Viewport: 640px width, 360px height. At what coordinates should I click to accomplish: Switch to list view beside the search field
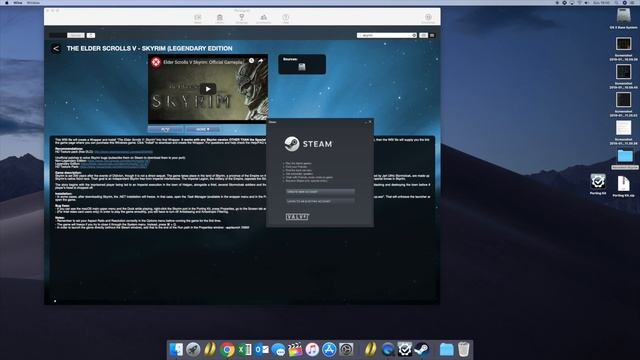(432, 36)
